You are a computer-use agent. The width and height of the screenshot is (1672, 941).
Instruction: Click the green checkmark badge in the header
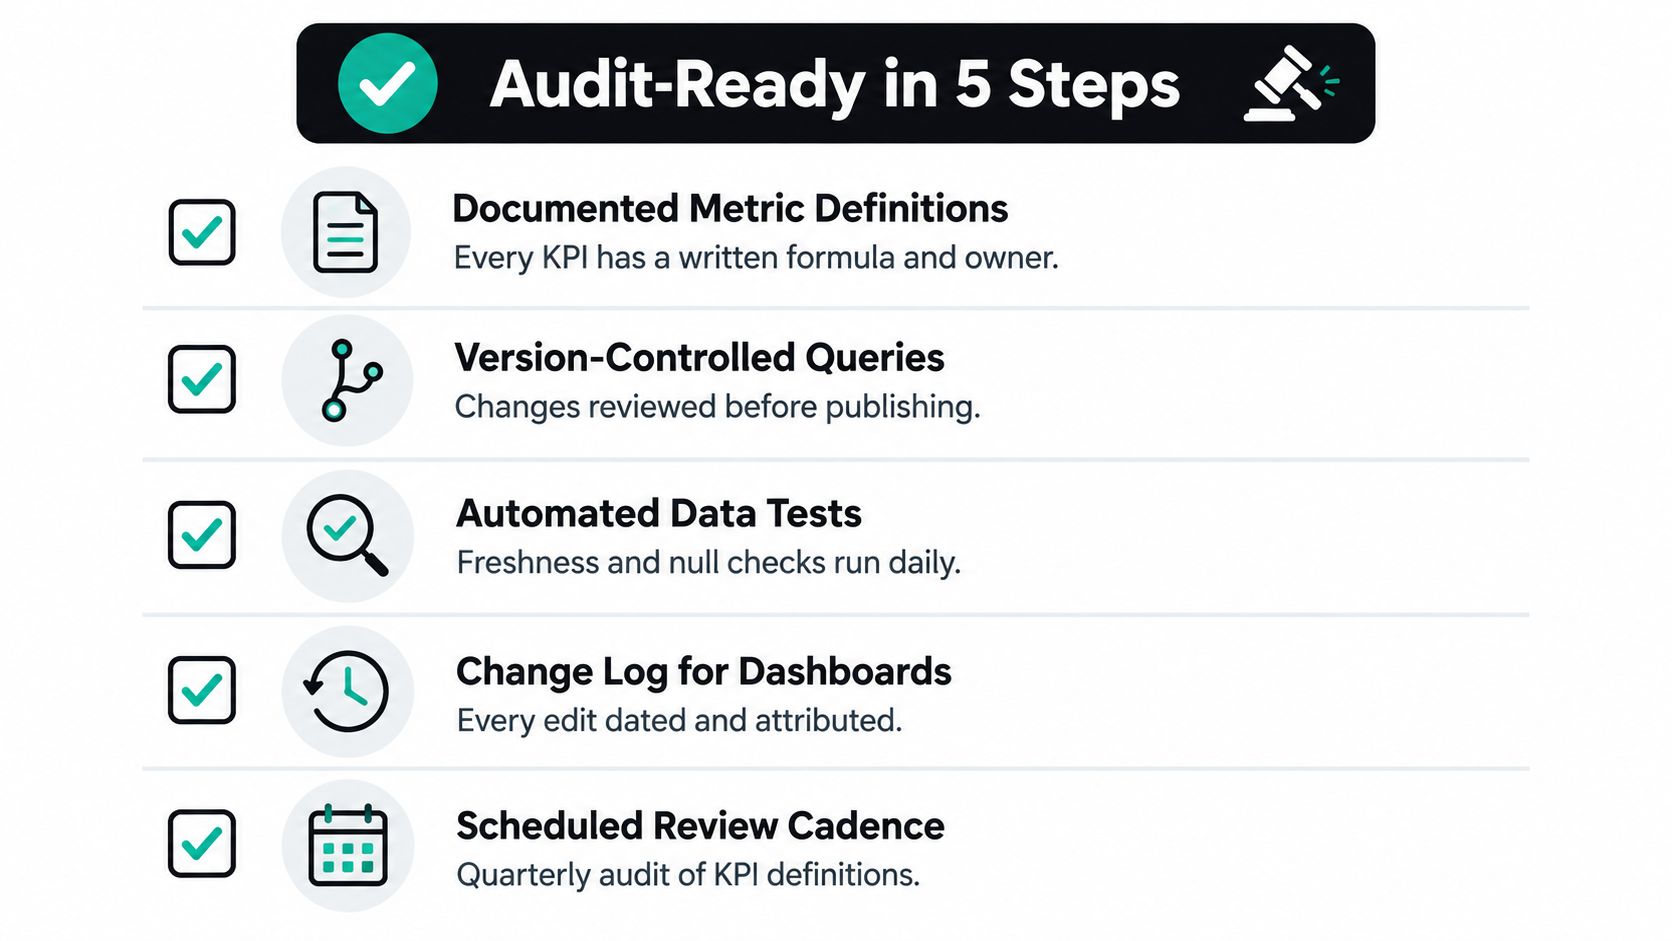(x=387, y=83)
